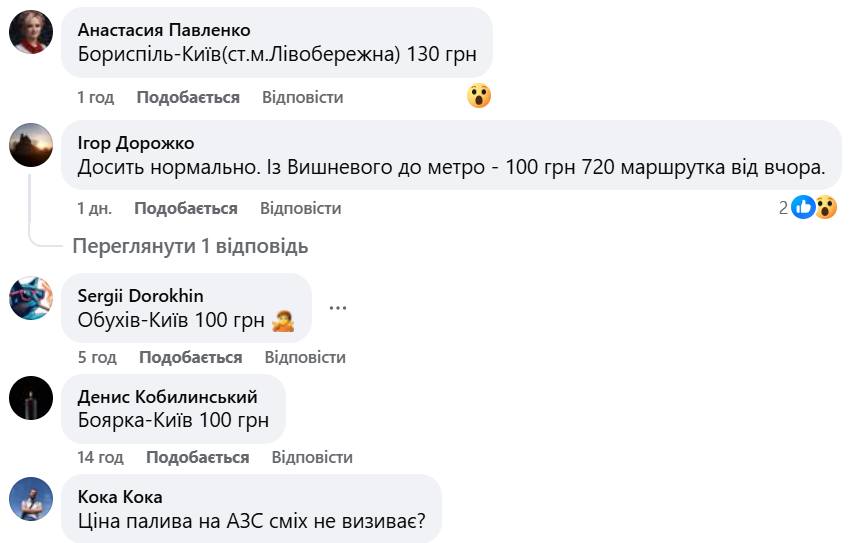Open Кока Кока's profile avatar
This screenshot has width=859, height=543.
pyautogui.click(x=31, y=499)
